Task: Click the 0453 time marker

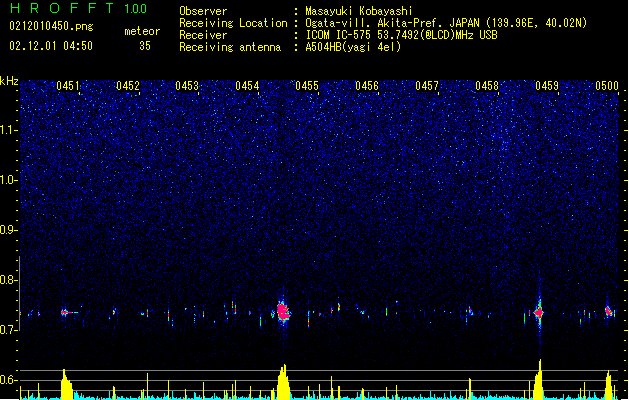Action: point(187,85)
